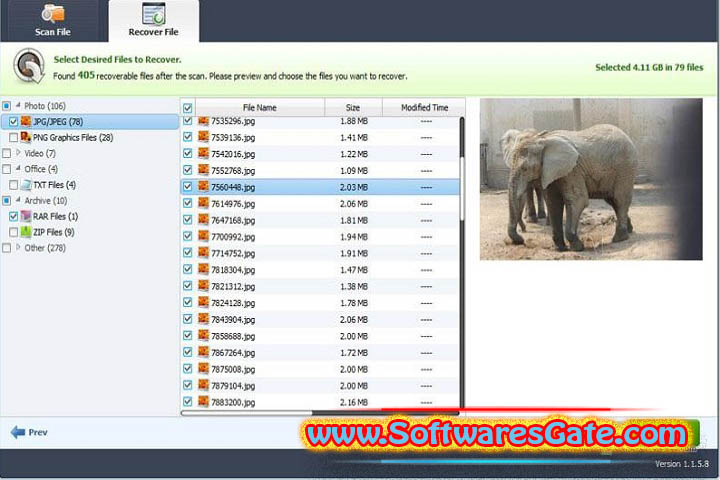Expand the Other (278) tree node
The image size is (720, 480).
18,248
